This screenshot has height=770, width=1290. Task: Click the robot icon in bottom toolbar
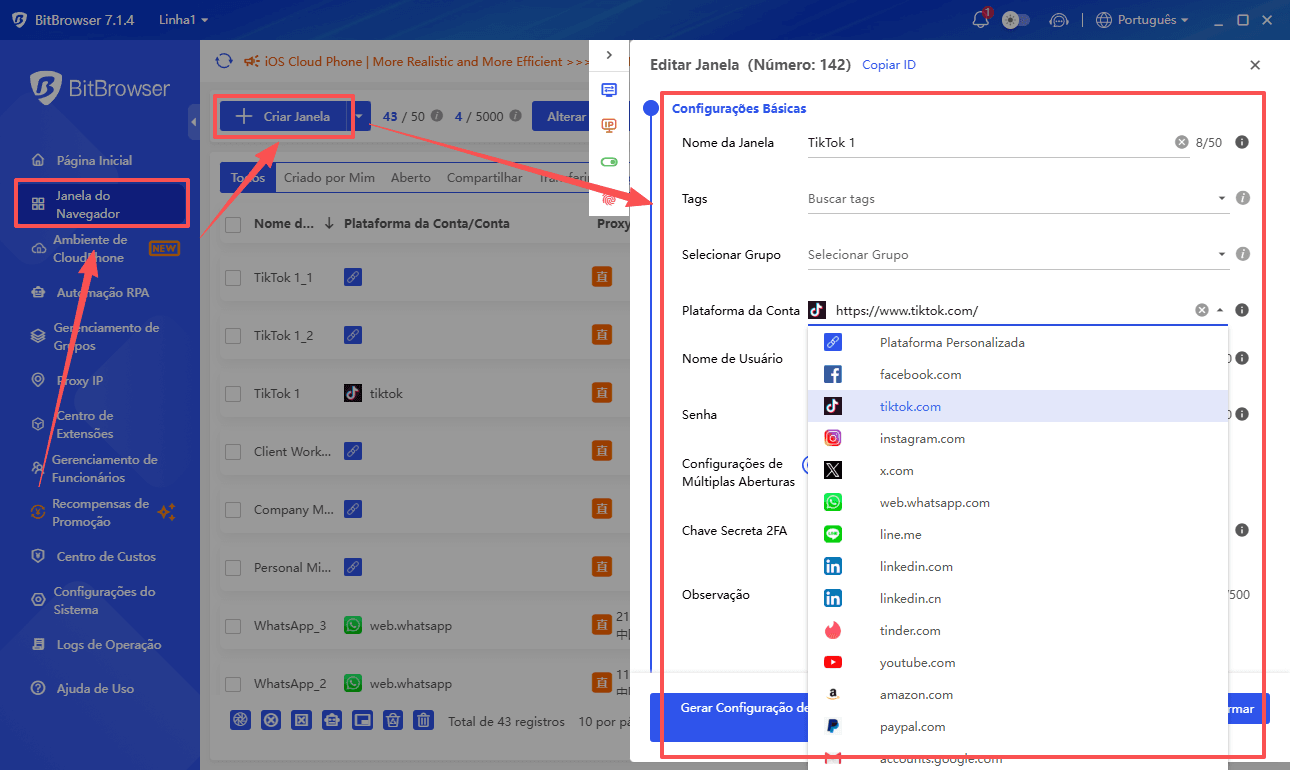[332, 720]
